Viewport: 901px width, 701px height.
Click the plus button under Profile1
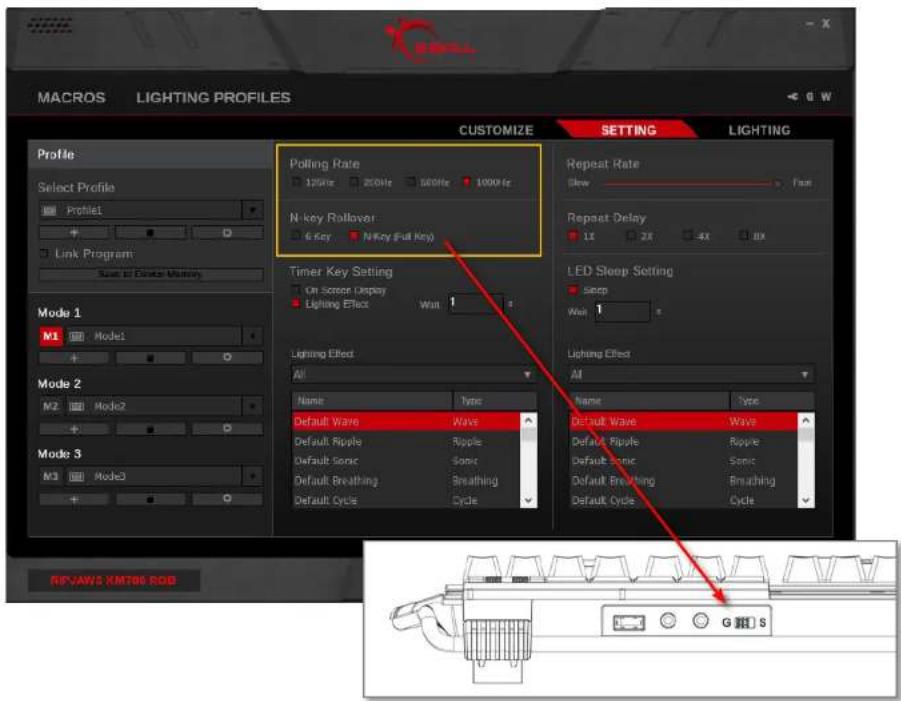tap(74, 233)
